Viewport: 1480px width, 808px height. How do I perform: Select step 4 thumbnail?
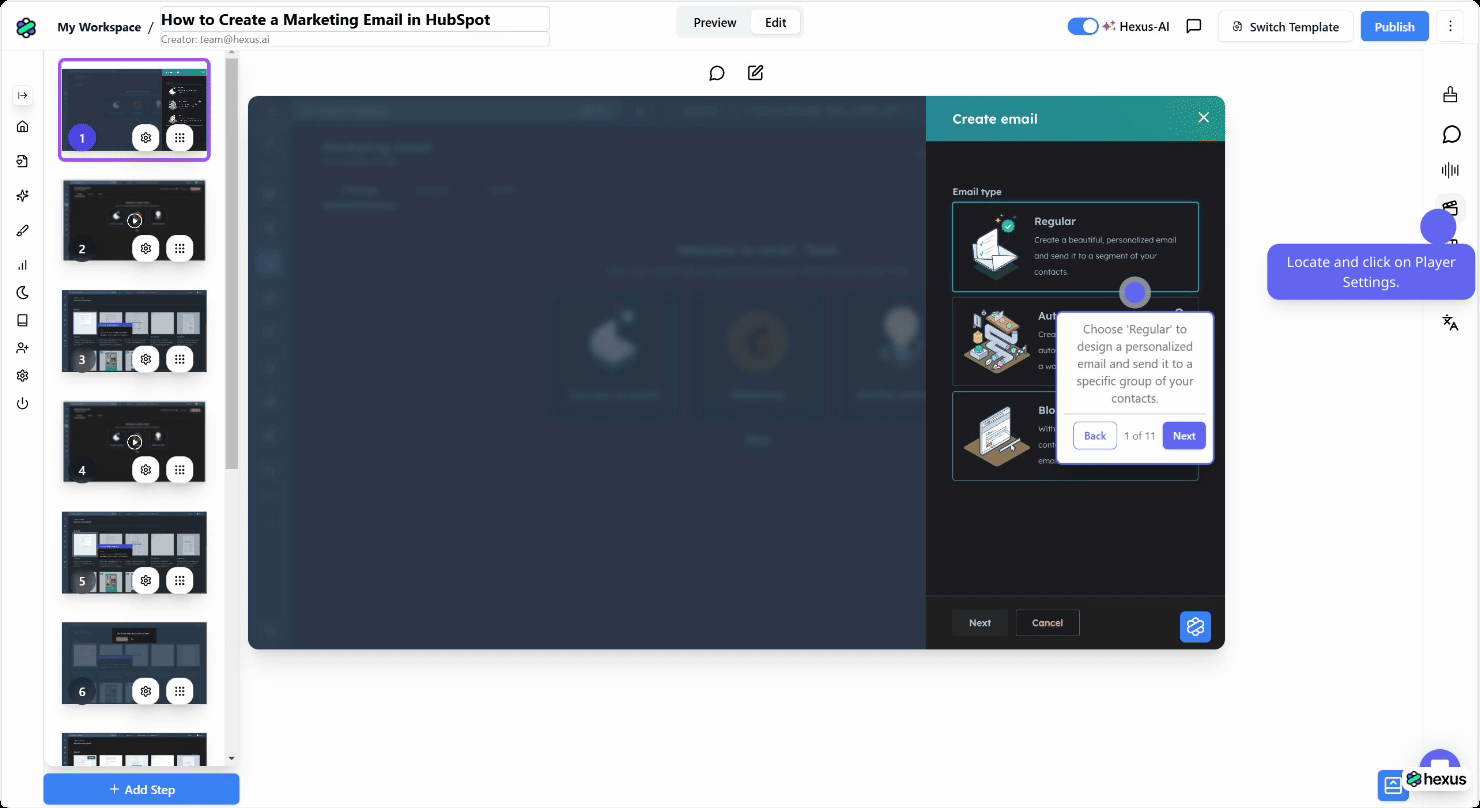(134, 442)
